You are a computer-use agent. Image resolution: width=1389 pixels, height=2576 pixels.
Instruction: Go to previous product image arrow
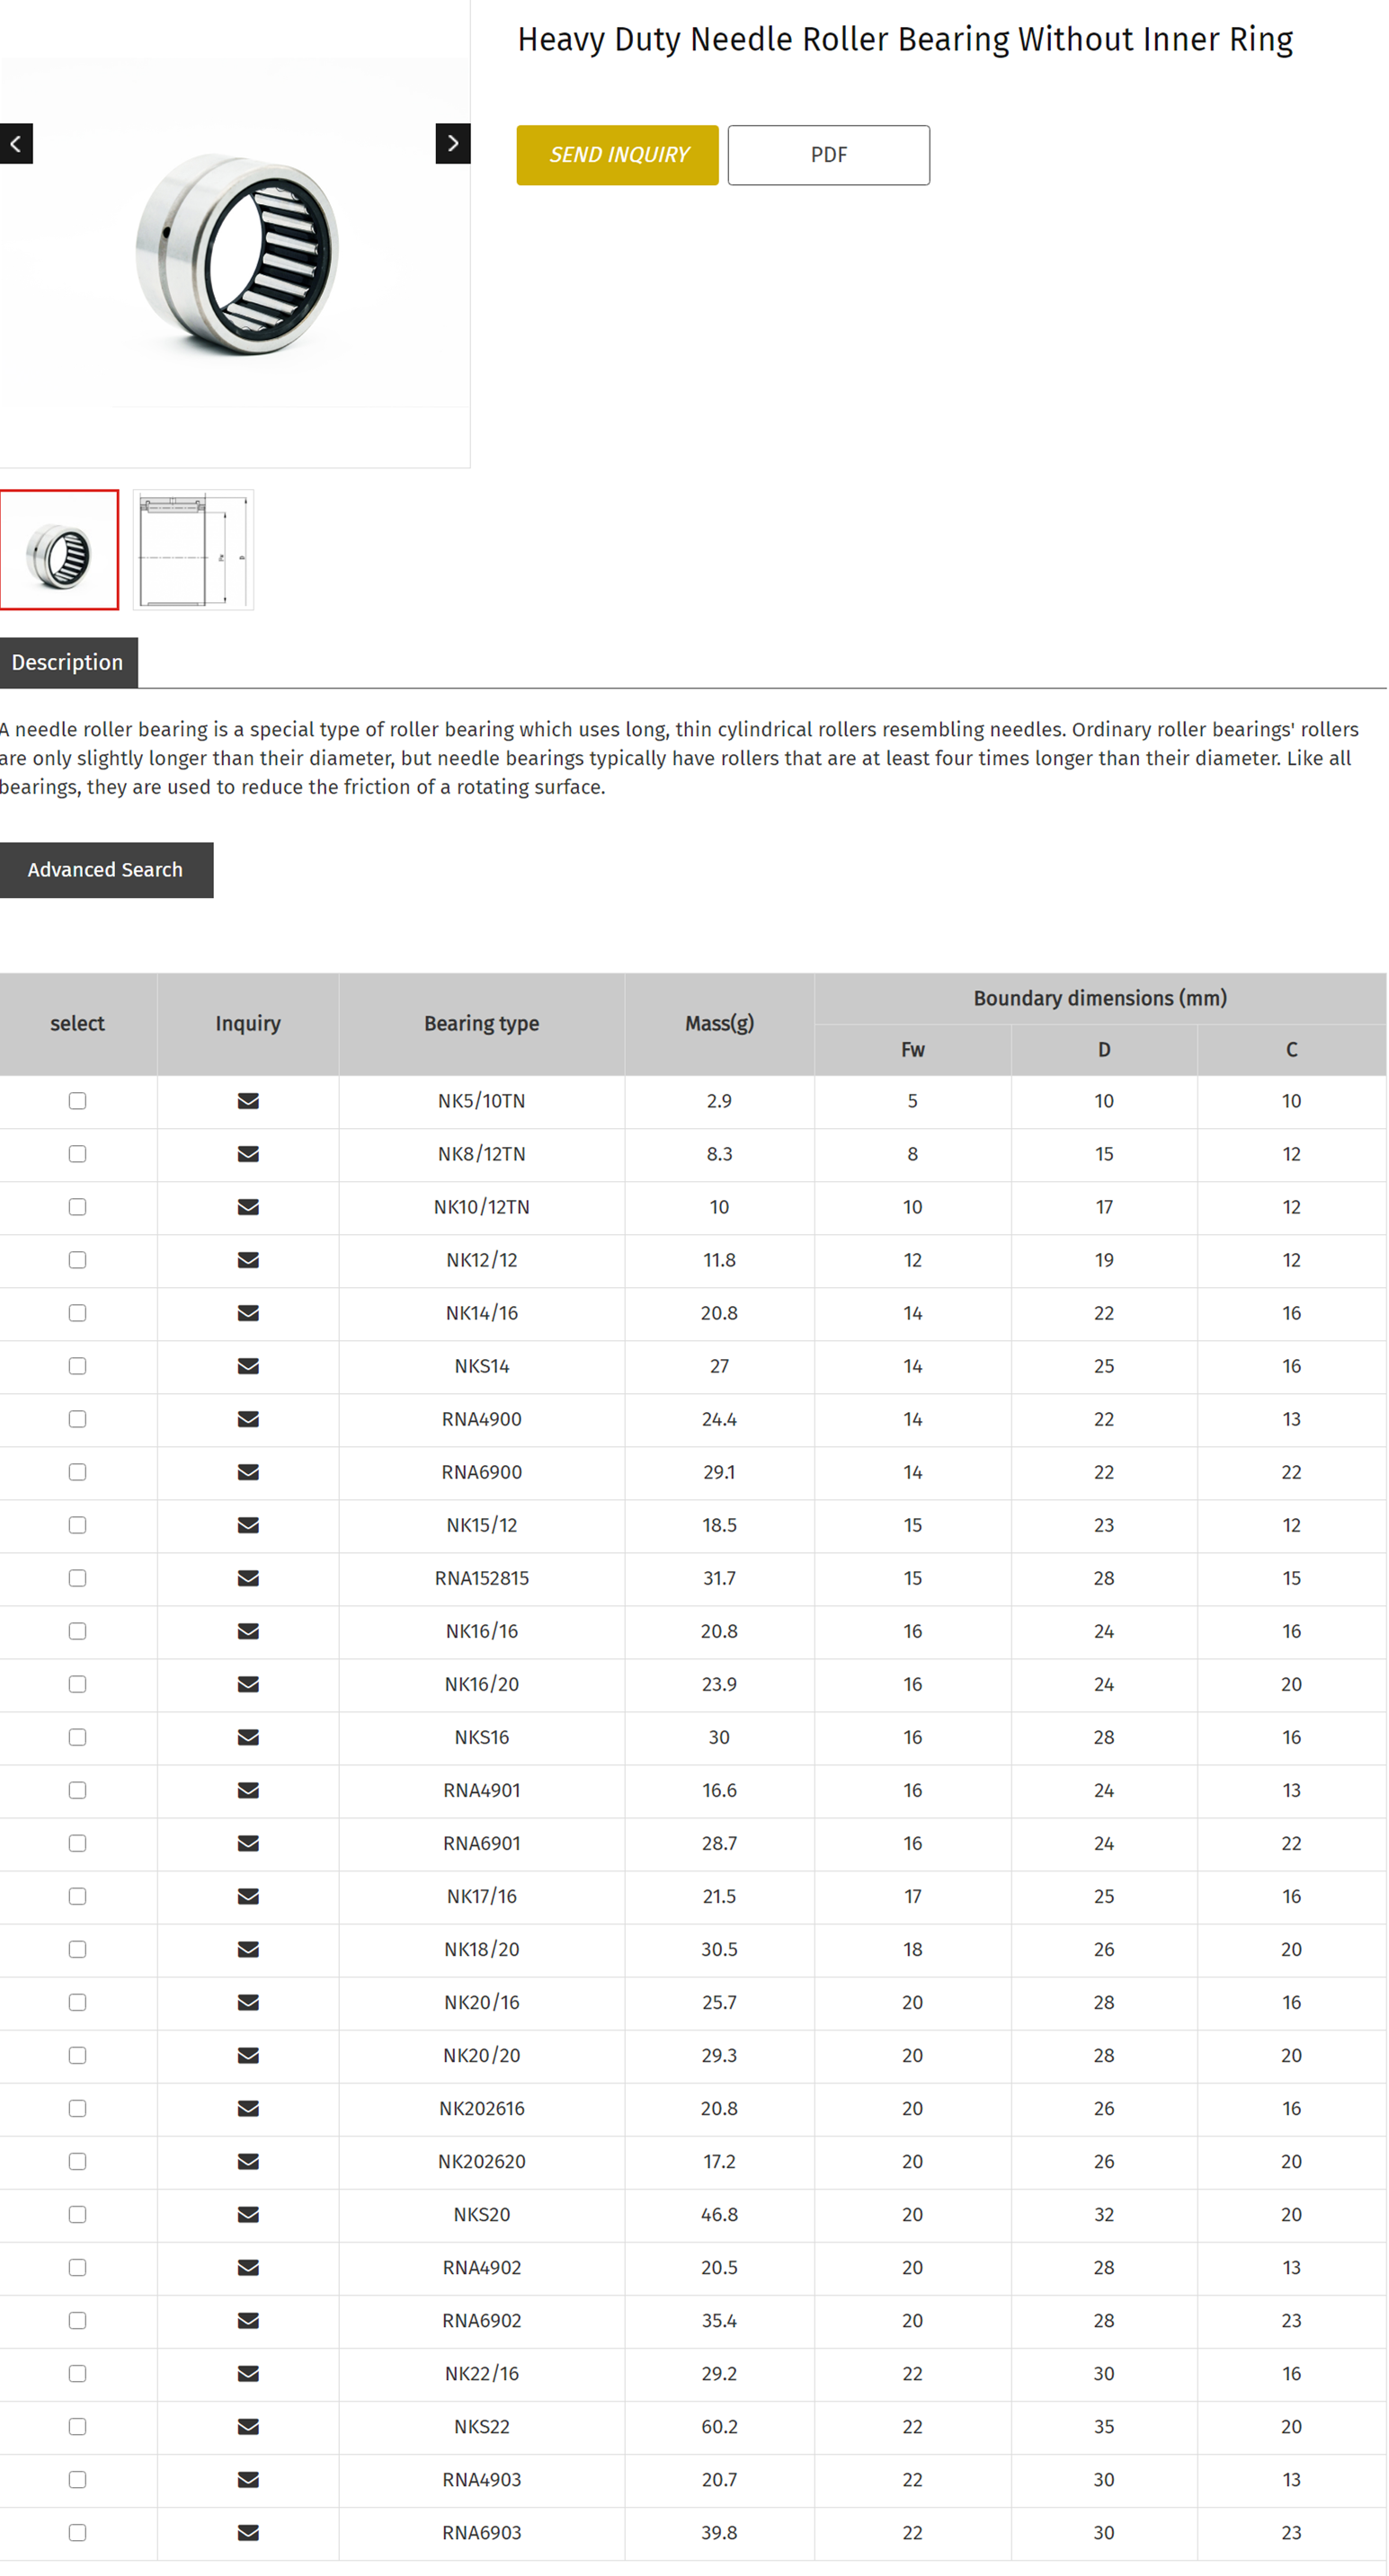coord(16,143)
